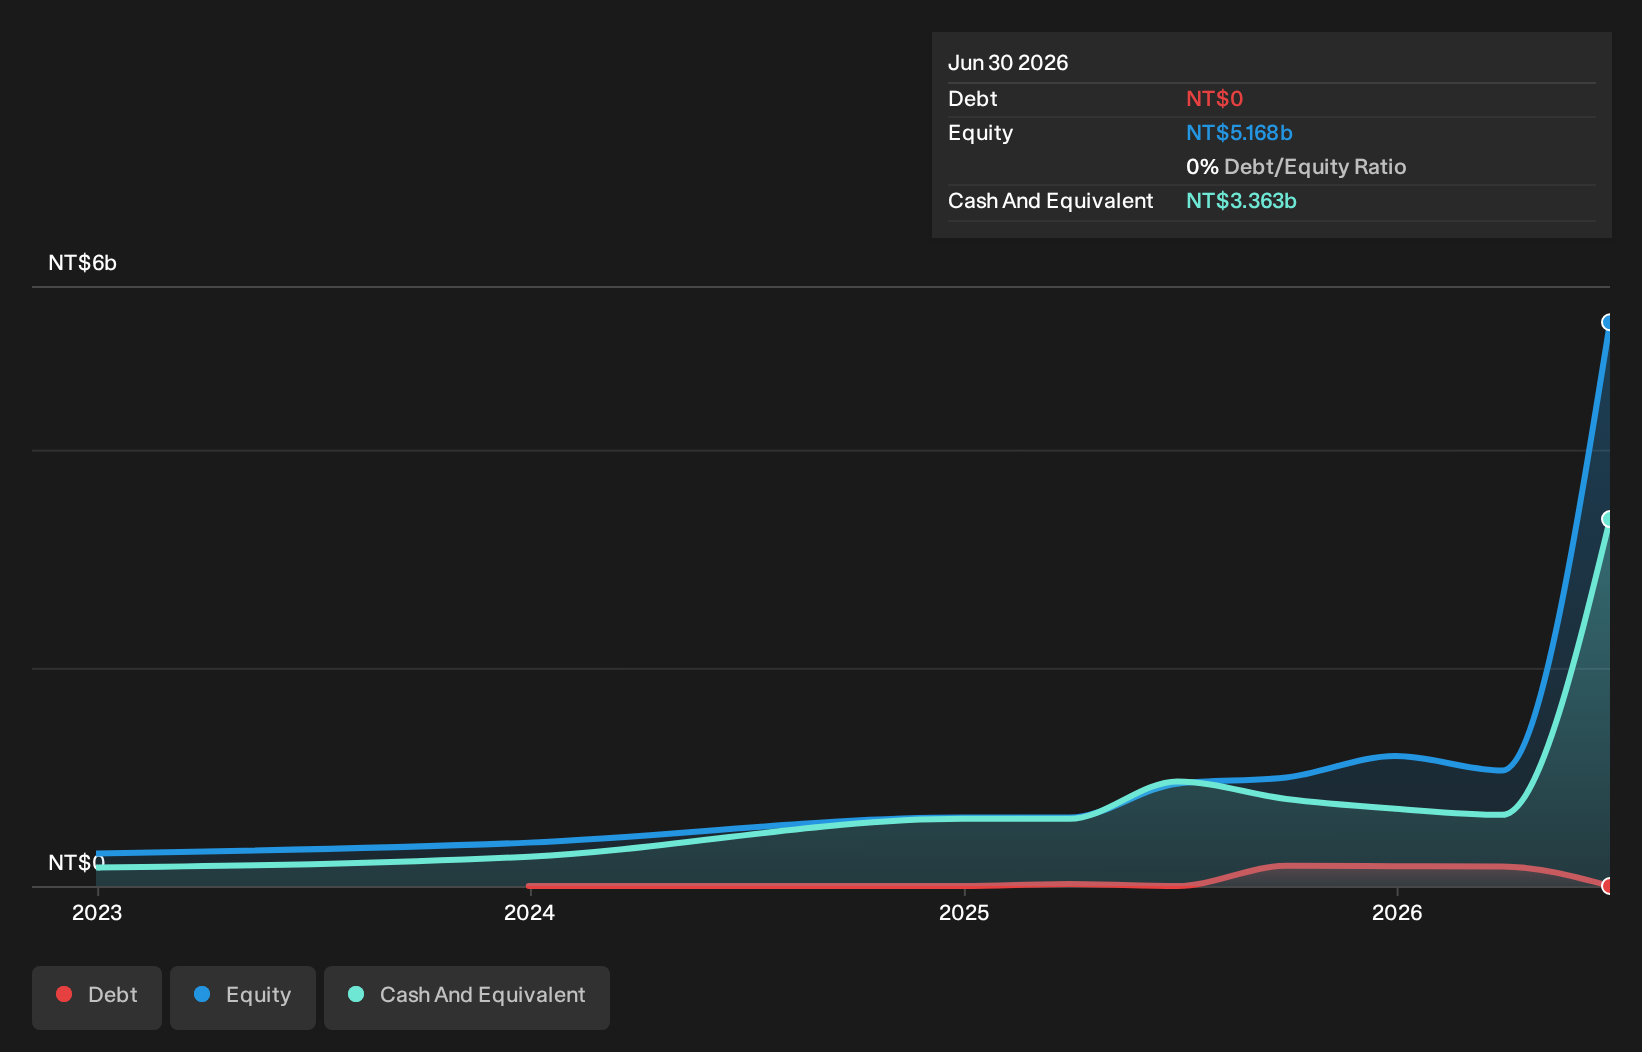Click the 0% Debt/Equity Ratio text
Screen dimensions: 1642x1052
coord(1296,167)
